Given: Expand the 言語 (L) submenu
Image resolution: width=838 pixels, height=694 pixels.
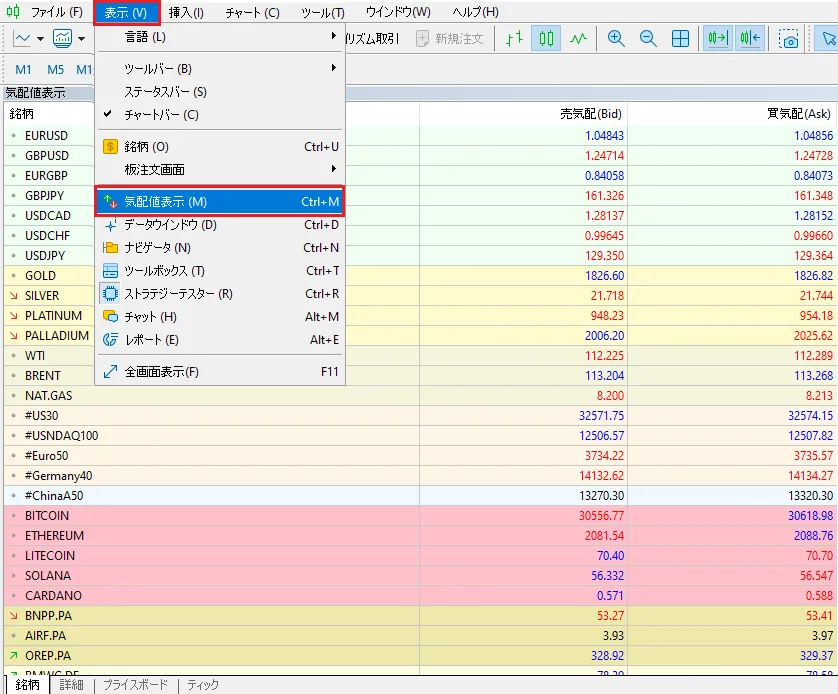Looking at the screenshot, I should pos(220,37).
